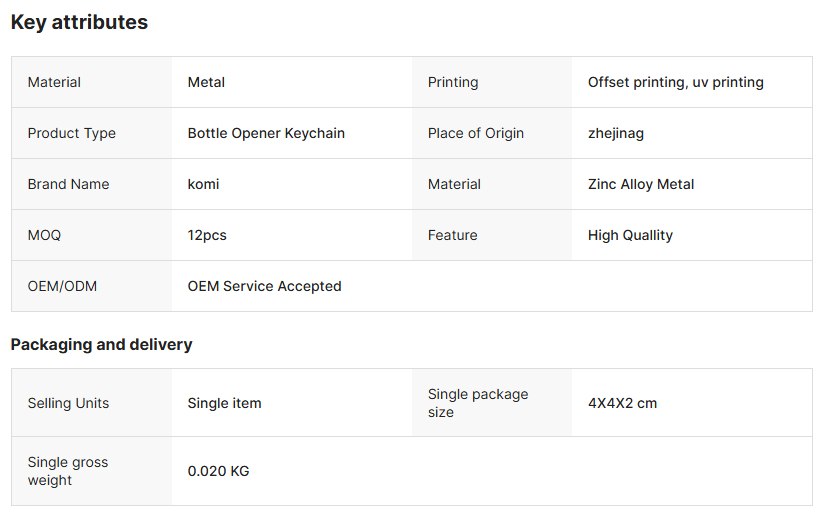Click the 0.020 KG weight value

[x=219, y=471]
